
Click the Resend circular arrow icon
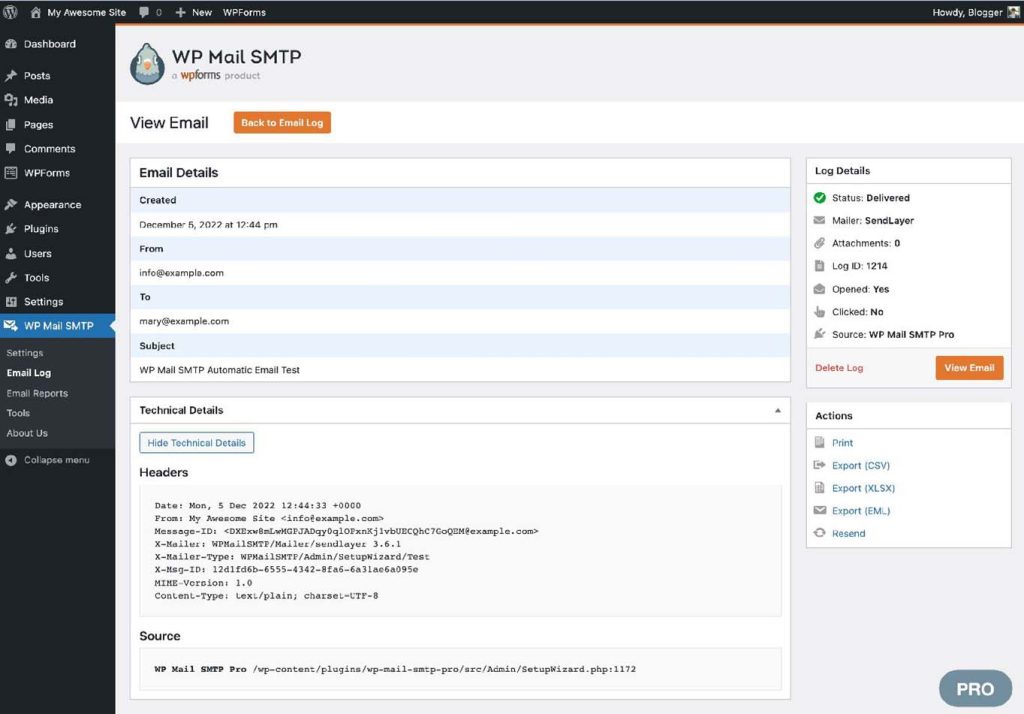click(820, 533)
